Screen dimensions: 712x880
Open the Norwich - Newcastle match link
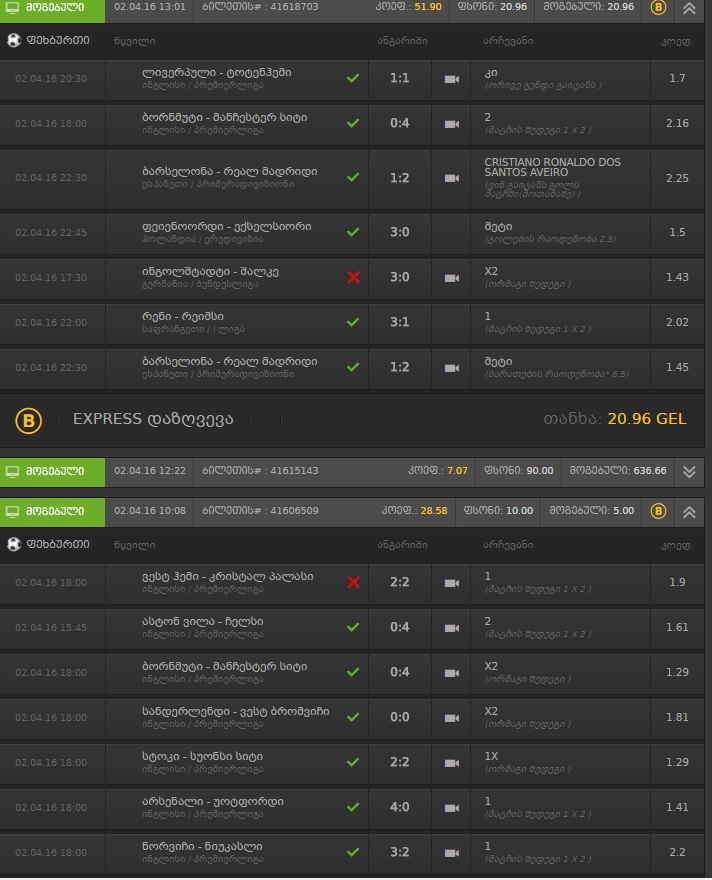tap(202, 846)
